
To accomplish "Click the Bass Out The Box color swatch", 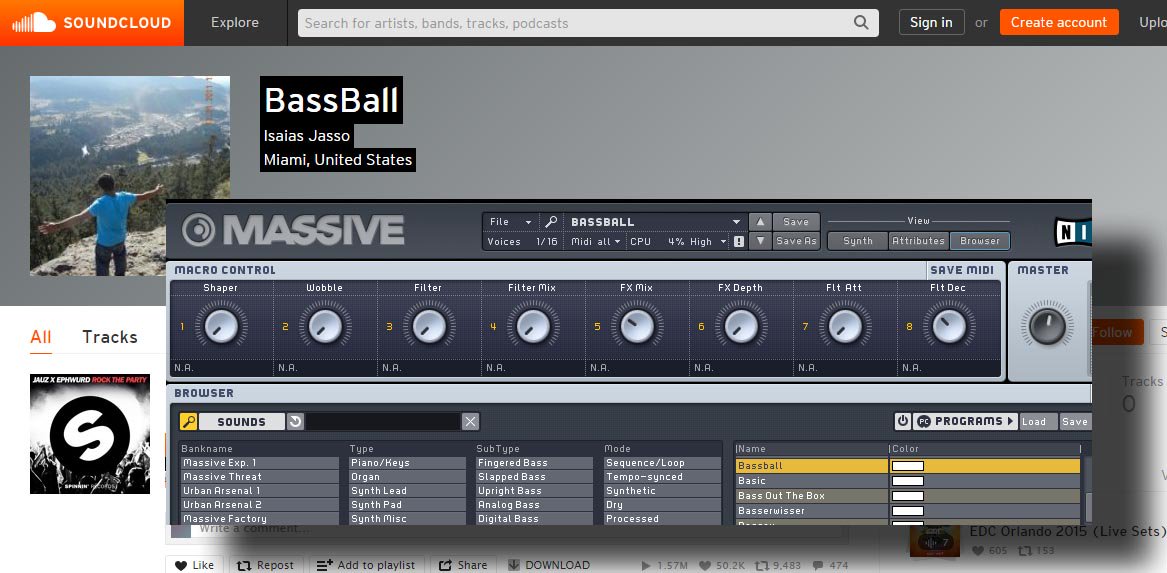I will click(x=908, y=496).
